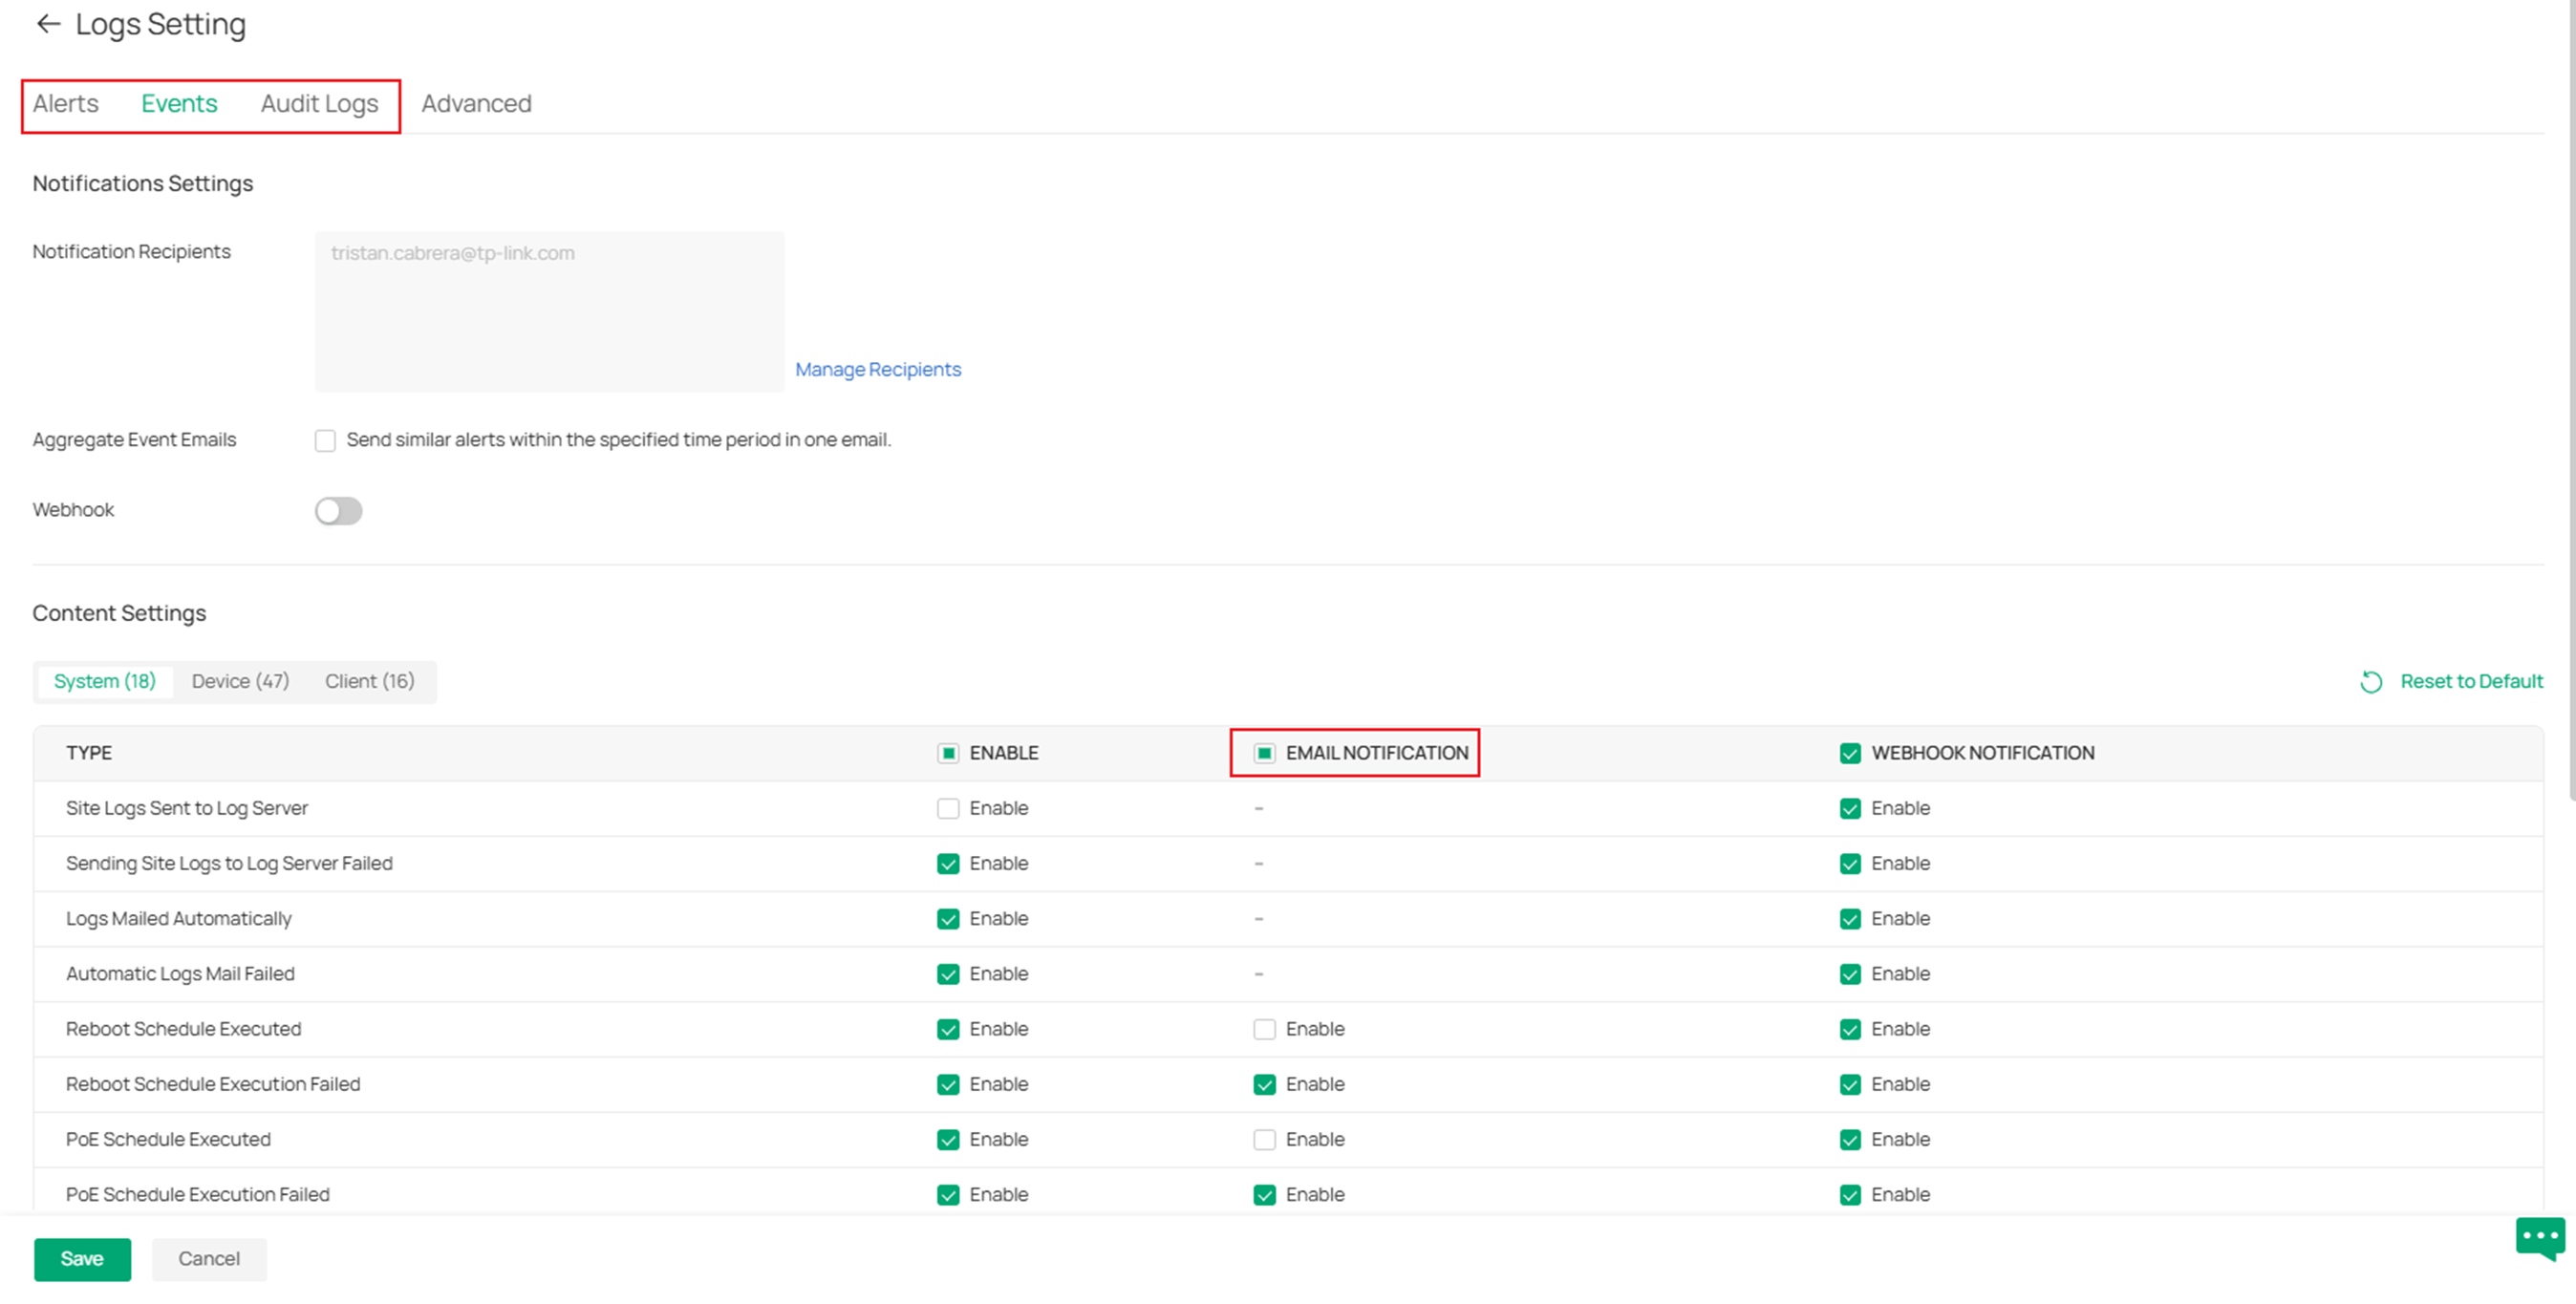Click the 'PoE Schedule Execution Failed' row label
This screenshot has width=2576, height=1304.
198,1194
